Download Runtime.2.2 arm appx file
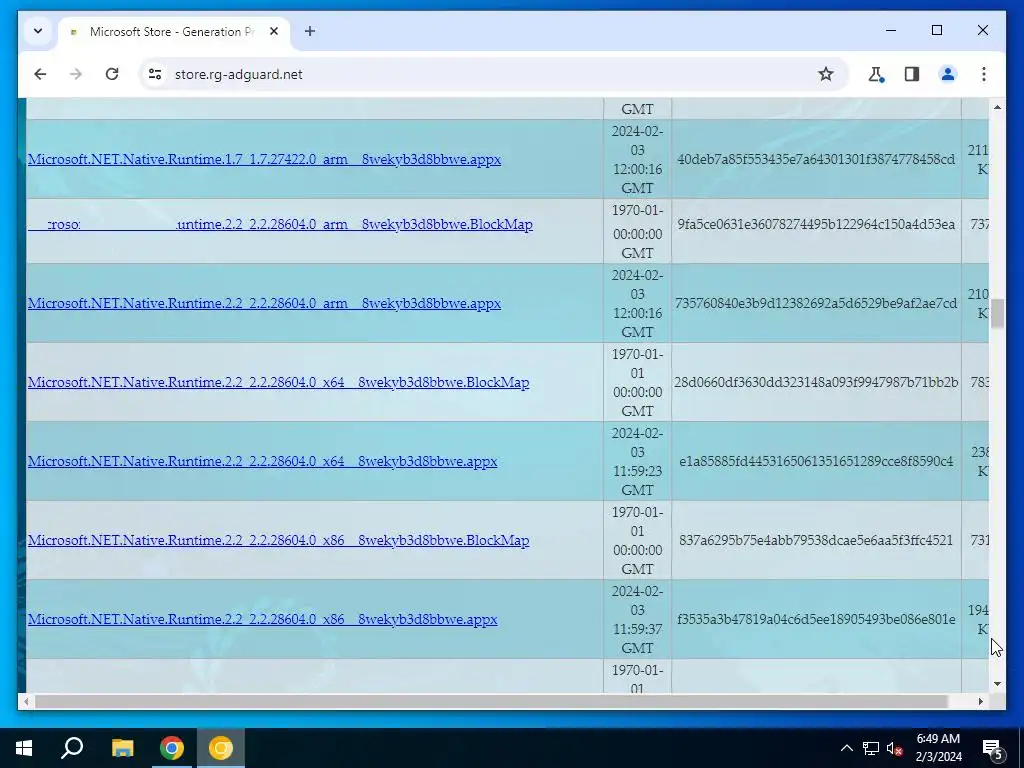 pyautogui.click(x=264, y=304)
